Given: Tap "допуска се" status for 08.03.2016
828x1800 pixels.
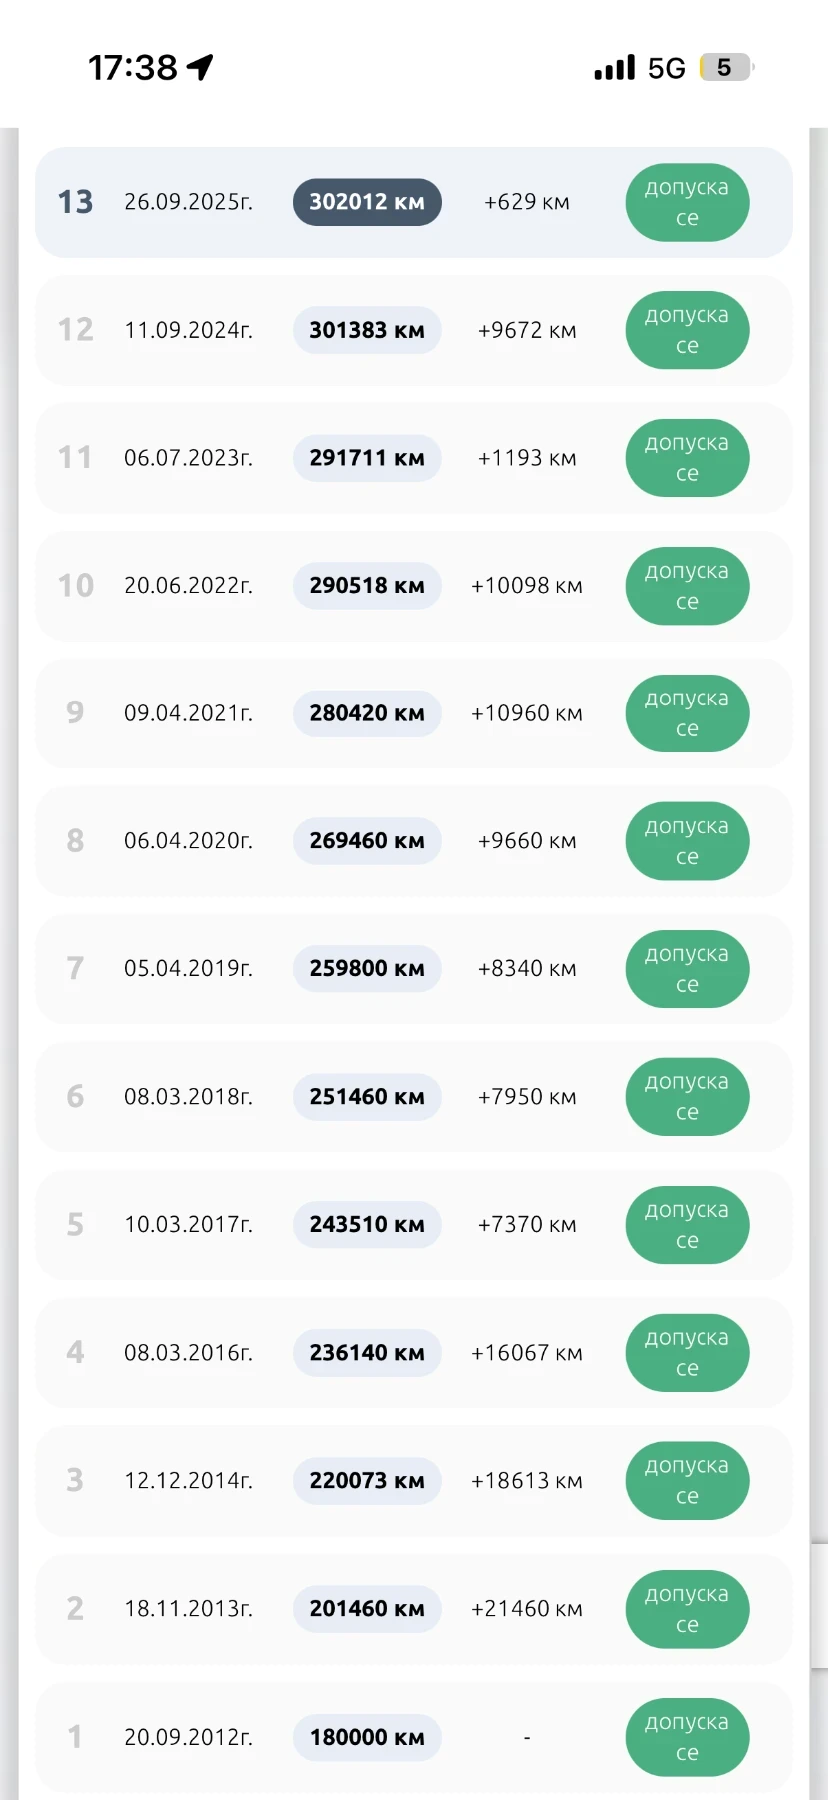Looking at the screenshot, I should [687, 1353].
